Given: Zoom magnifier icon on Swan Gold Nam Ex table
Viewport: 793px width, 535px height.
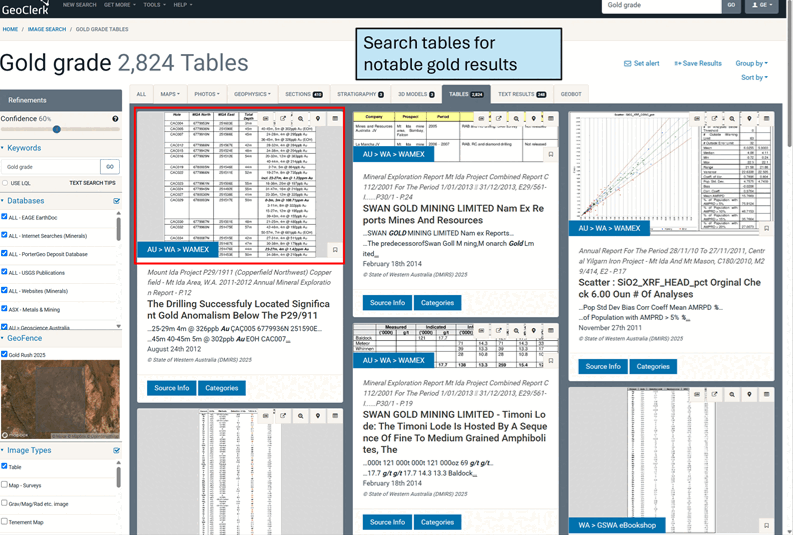Looking at the screenshot, I should 516,118.
